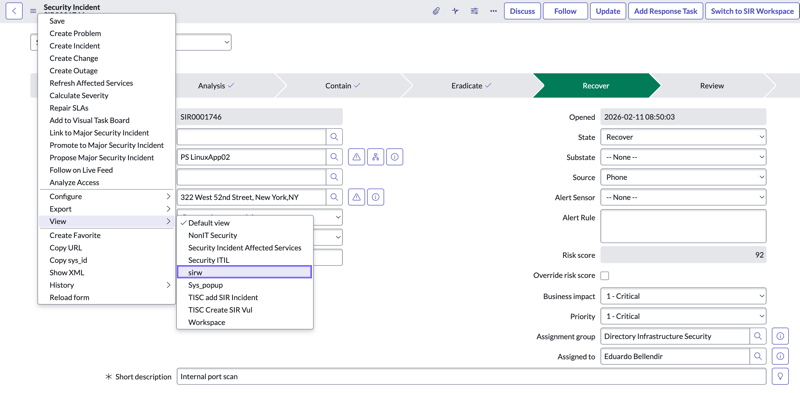The width and height of the screenshot is (800, 393).
Task: Show Assigned to info icon
Action: point(780,356)
